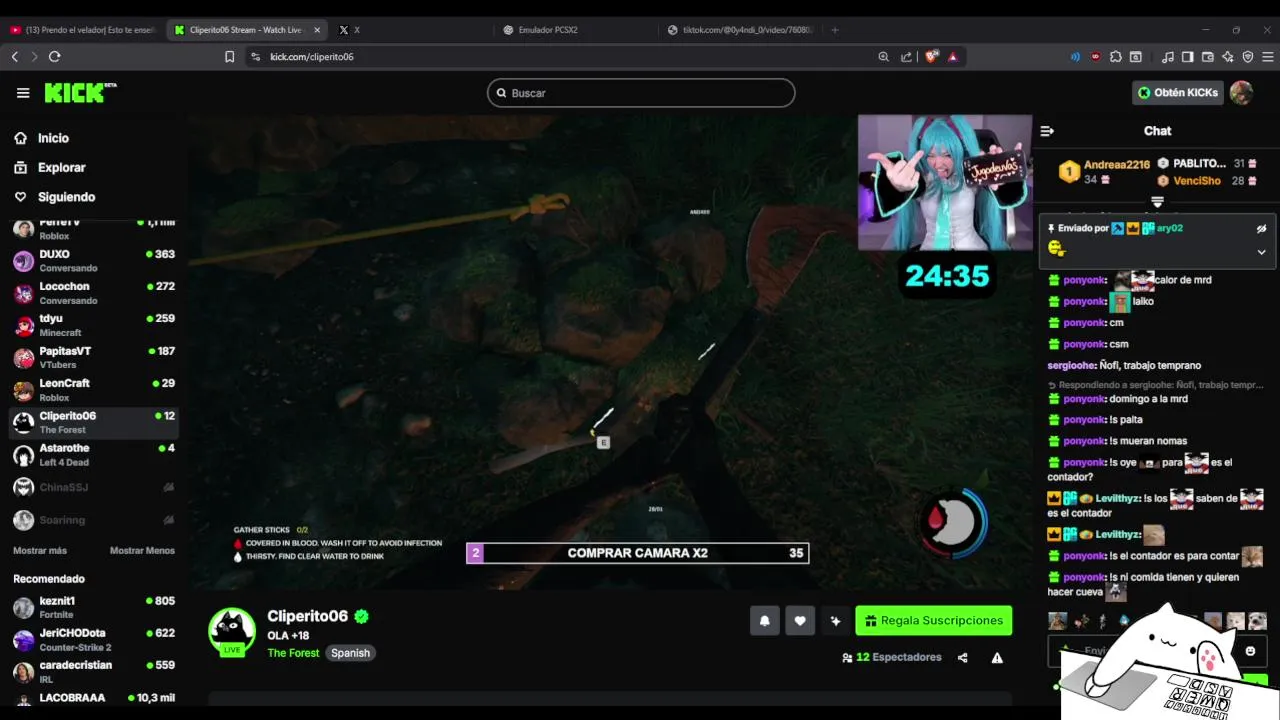Open Brave Rewards triangle icon
The height and width of the screenshot is (720, 1280).
[x=953, y=57]
